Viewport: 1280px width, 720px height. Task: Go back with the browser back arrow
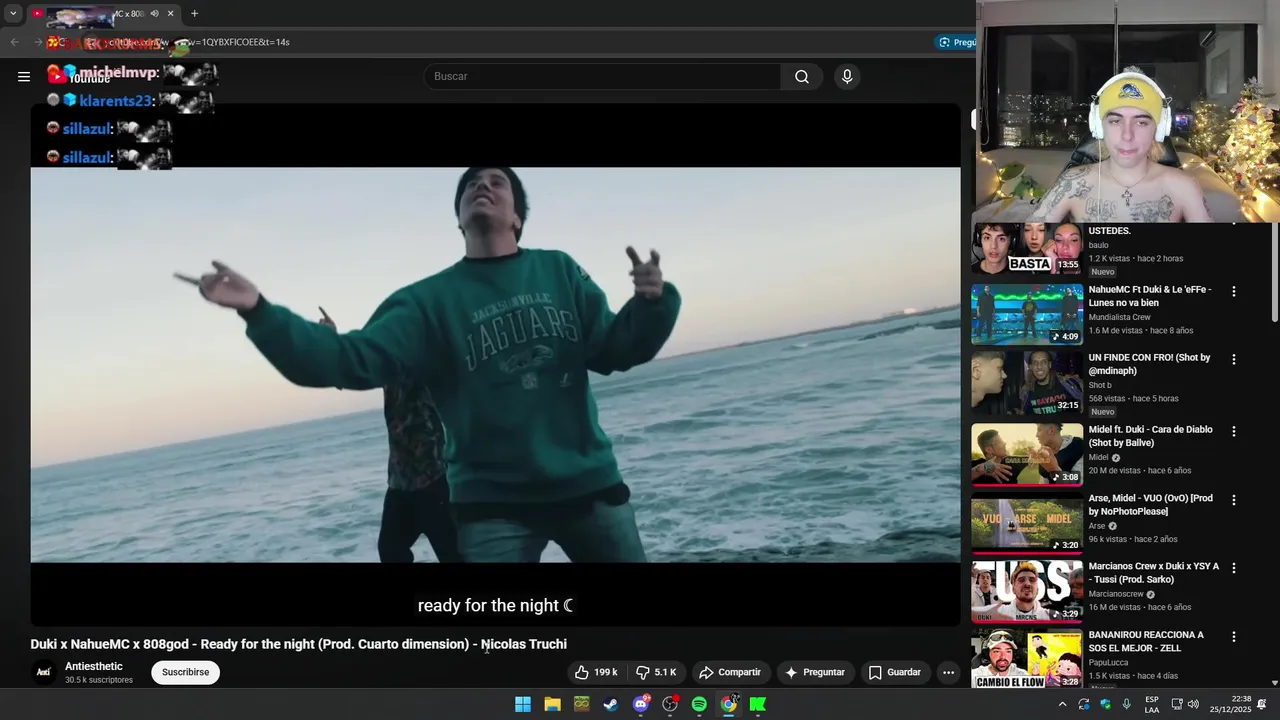tap(14, 42)
